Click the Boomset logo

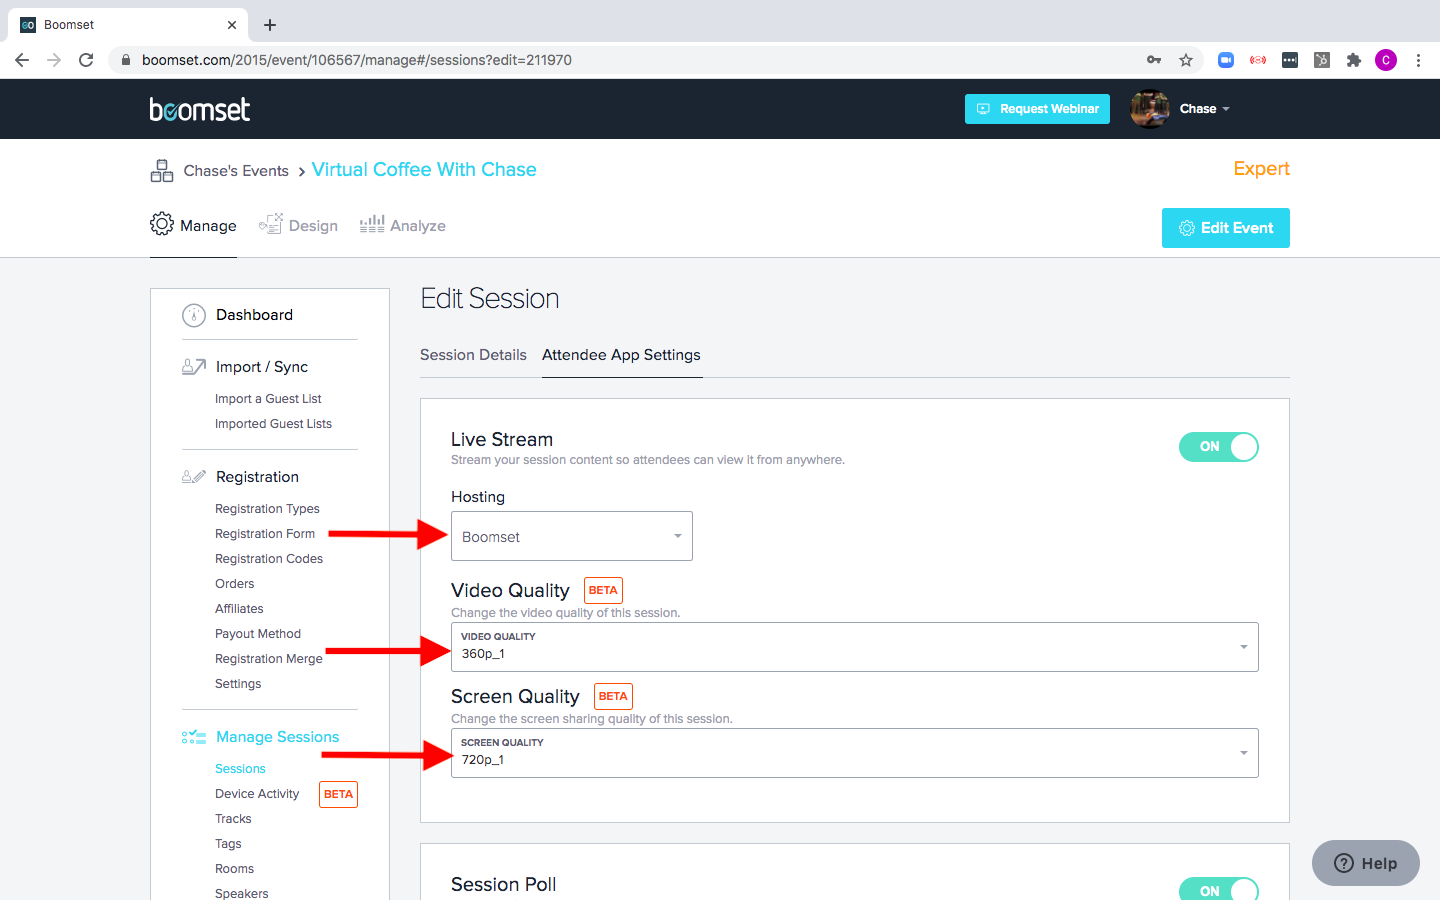200,109
